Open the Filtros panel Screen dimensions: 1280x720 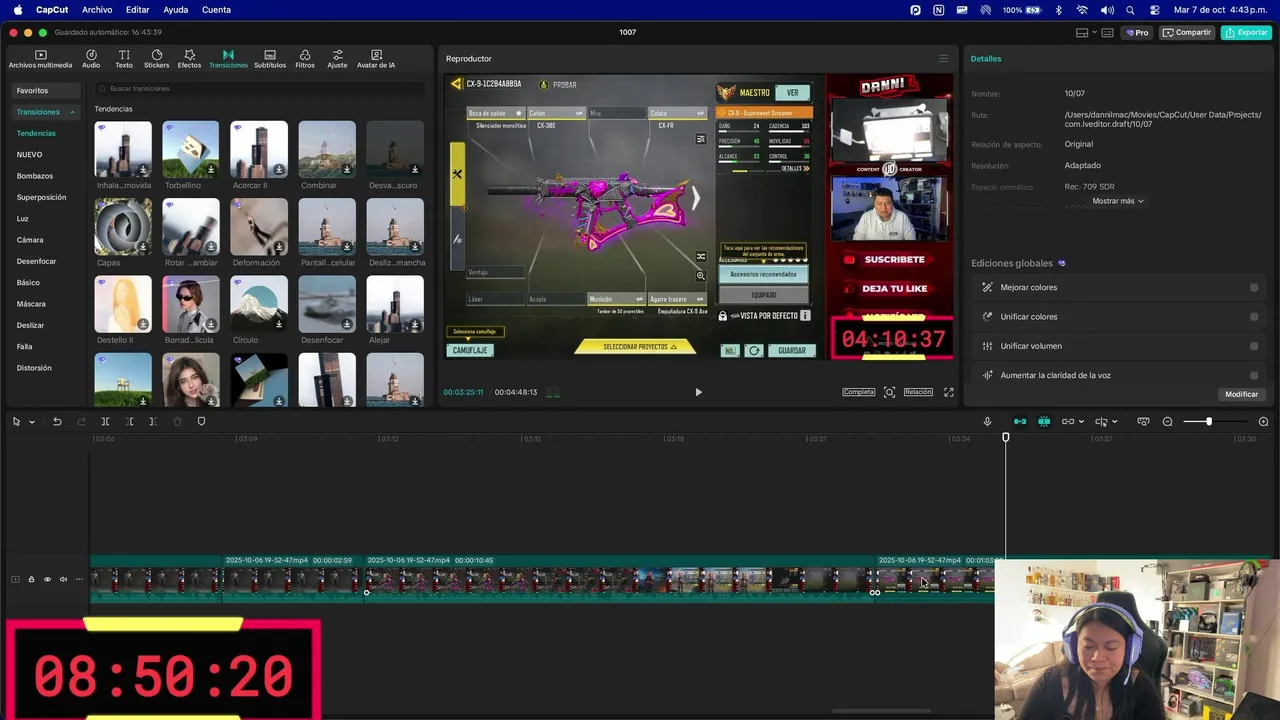click(x=305, y=59)
